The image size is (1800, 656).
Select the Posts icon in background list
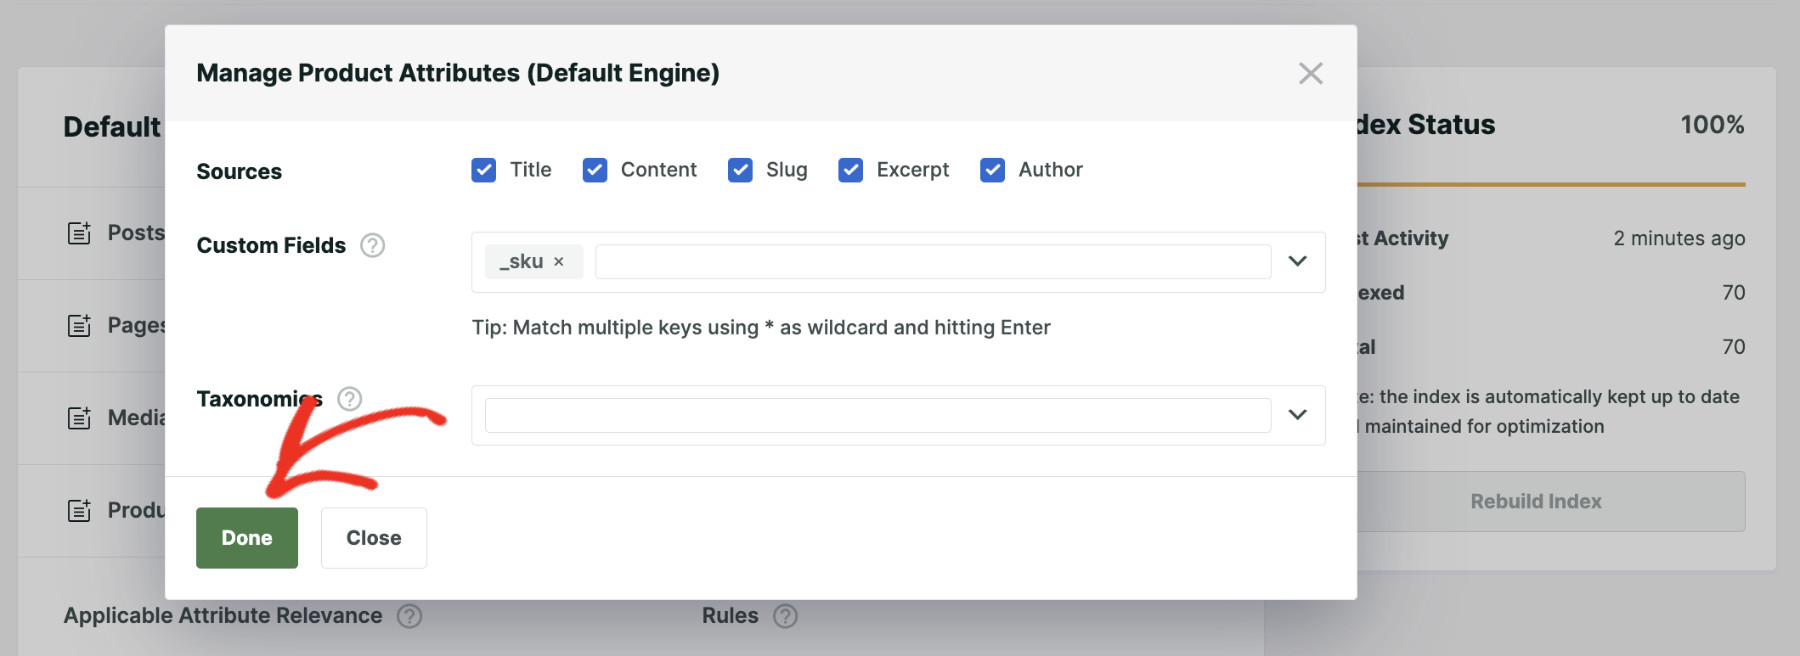point(79,233)
